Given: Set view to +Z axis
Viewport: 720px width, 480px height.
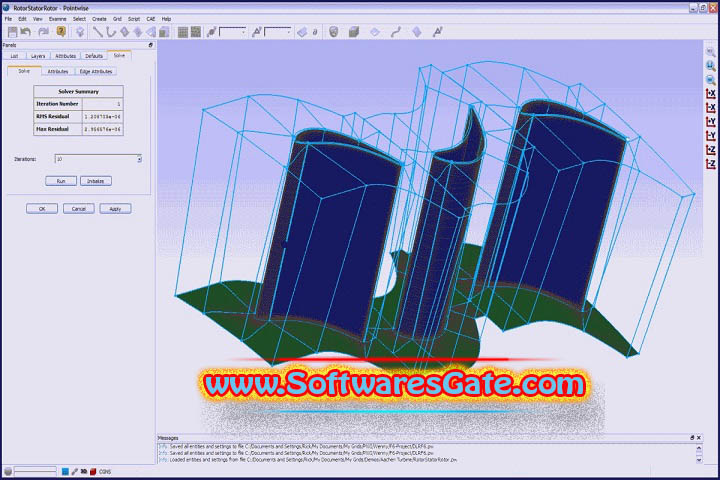Looking at the screenshot, I should click(x=710, y=150).
